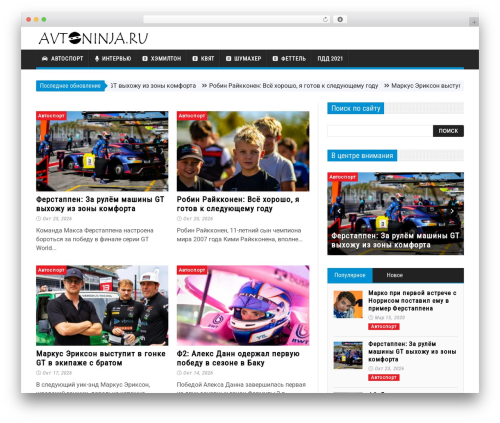This screenshot has width=500, height=423.
Task: Click date under Маркус Эриксон headline
Action: (x=54, y=373)
